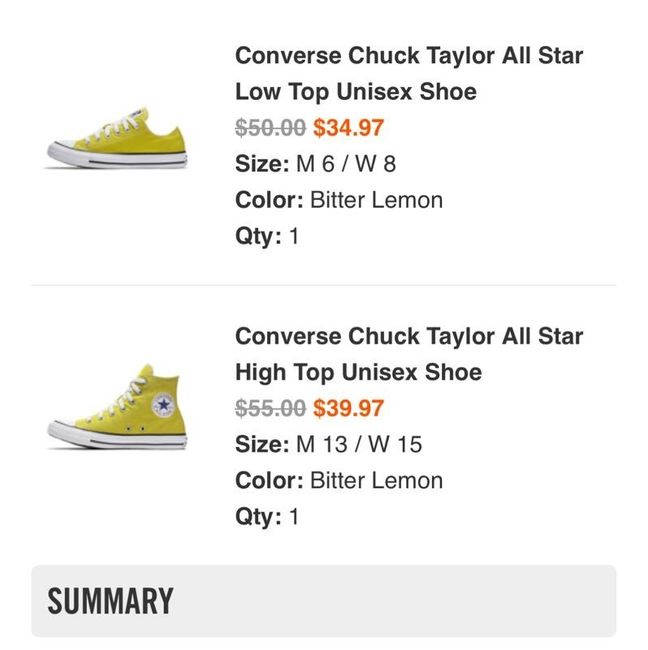The height and width of the screenshot is (650, 648).
Task: Click the crossed-out $50.00 original price
Action: click(270, 128)
